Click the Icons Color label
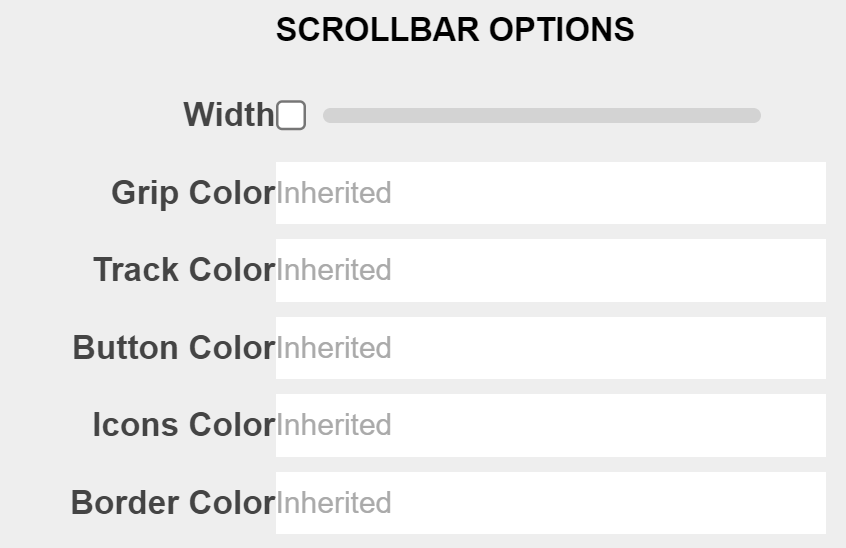Image resolution: width=846 pixels, height=548 pixels. [x=184, y=425]
